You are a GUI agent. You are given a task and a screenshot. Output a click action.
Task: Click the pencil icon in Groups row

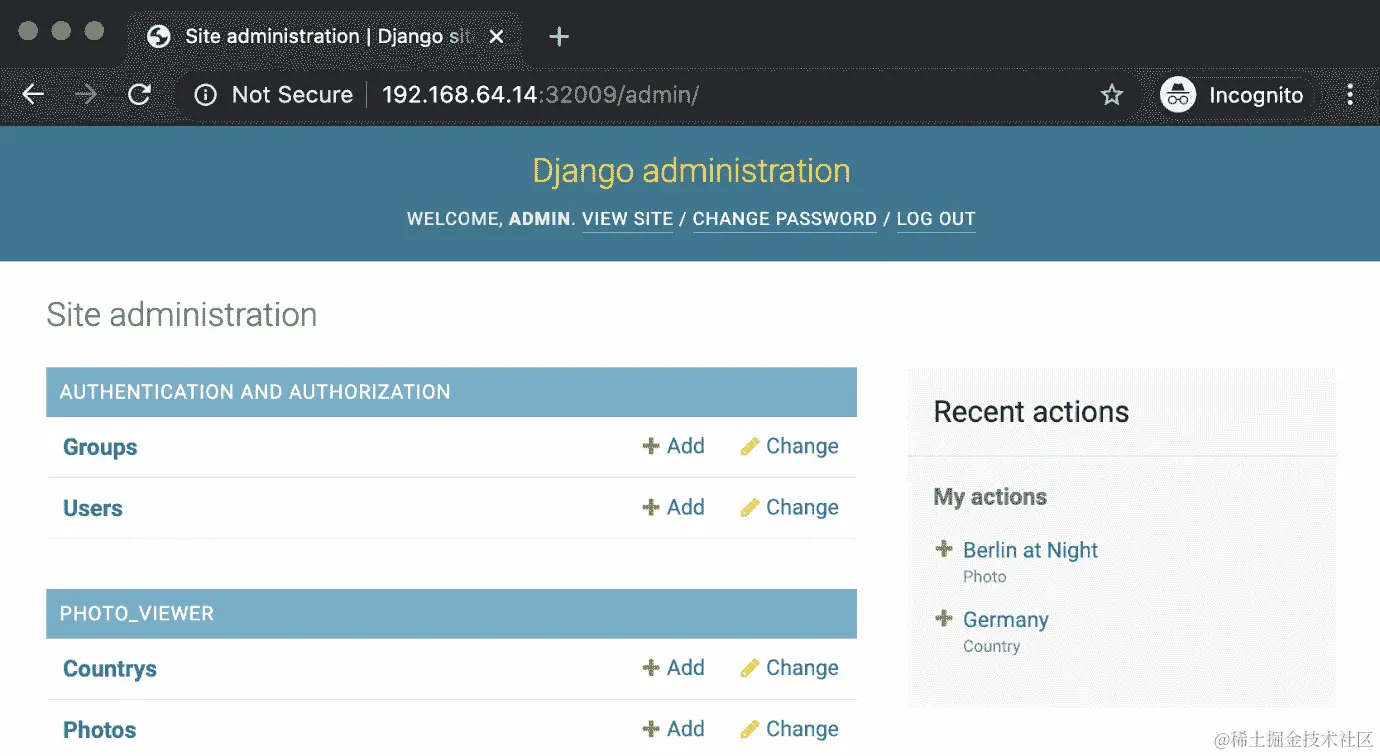click(750, 447)
